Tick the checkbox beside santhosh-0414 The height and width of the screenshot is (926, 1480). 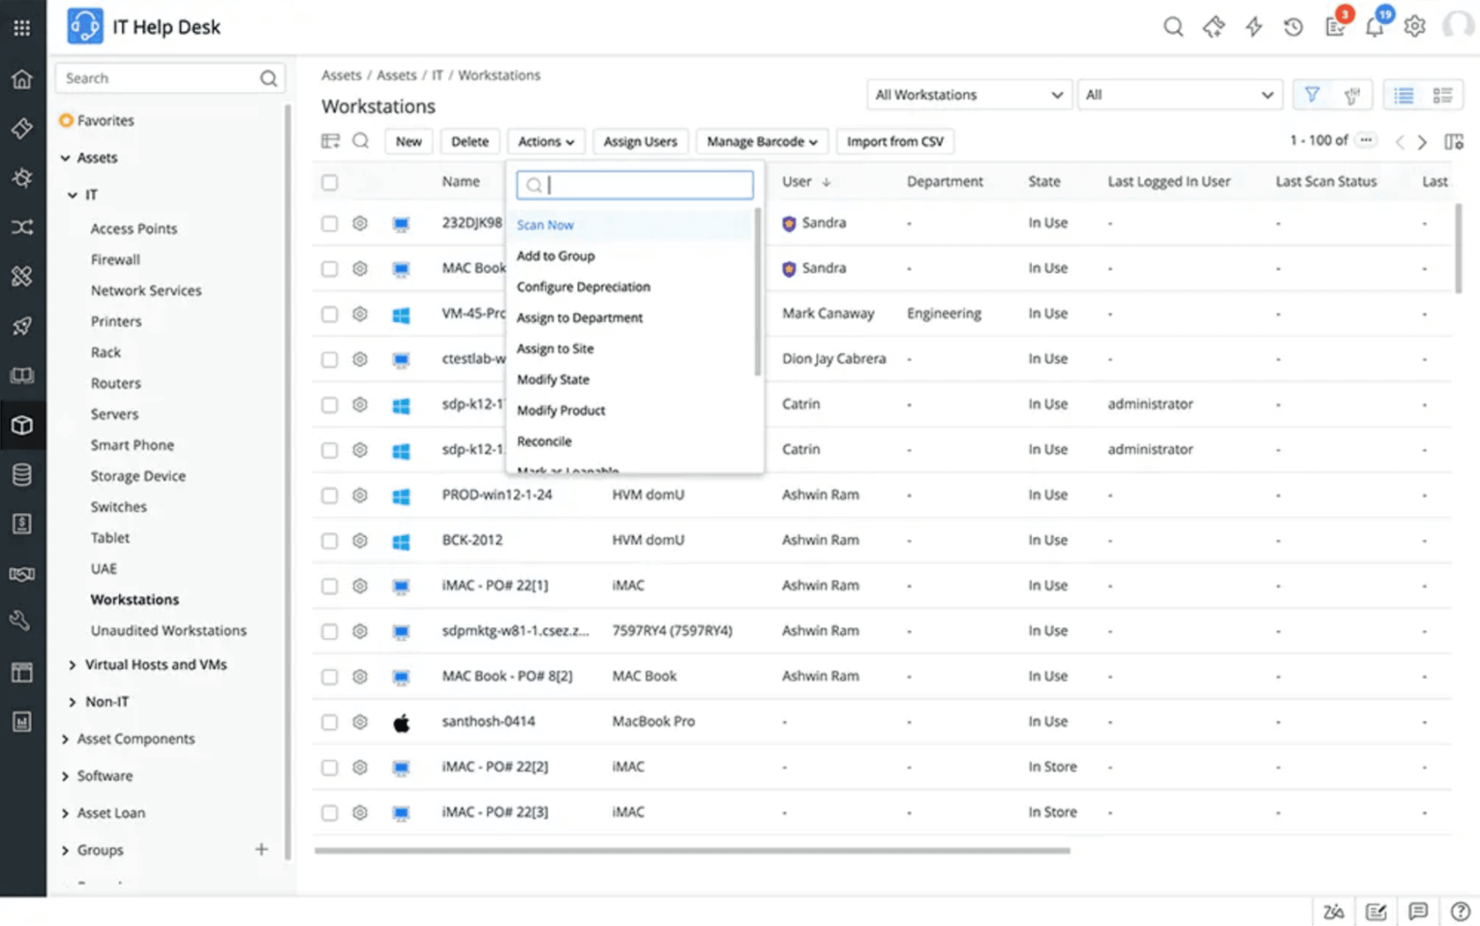(329, 721)
